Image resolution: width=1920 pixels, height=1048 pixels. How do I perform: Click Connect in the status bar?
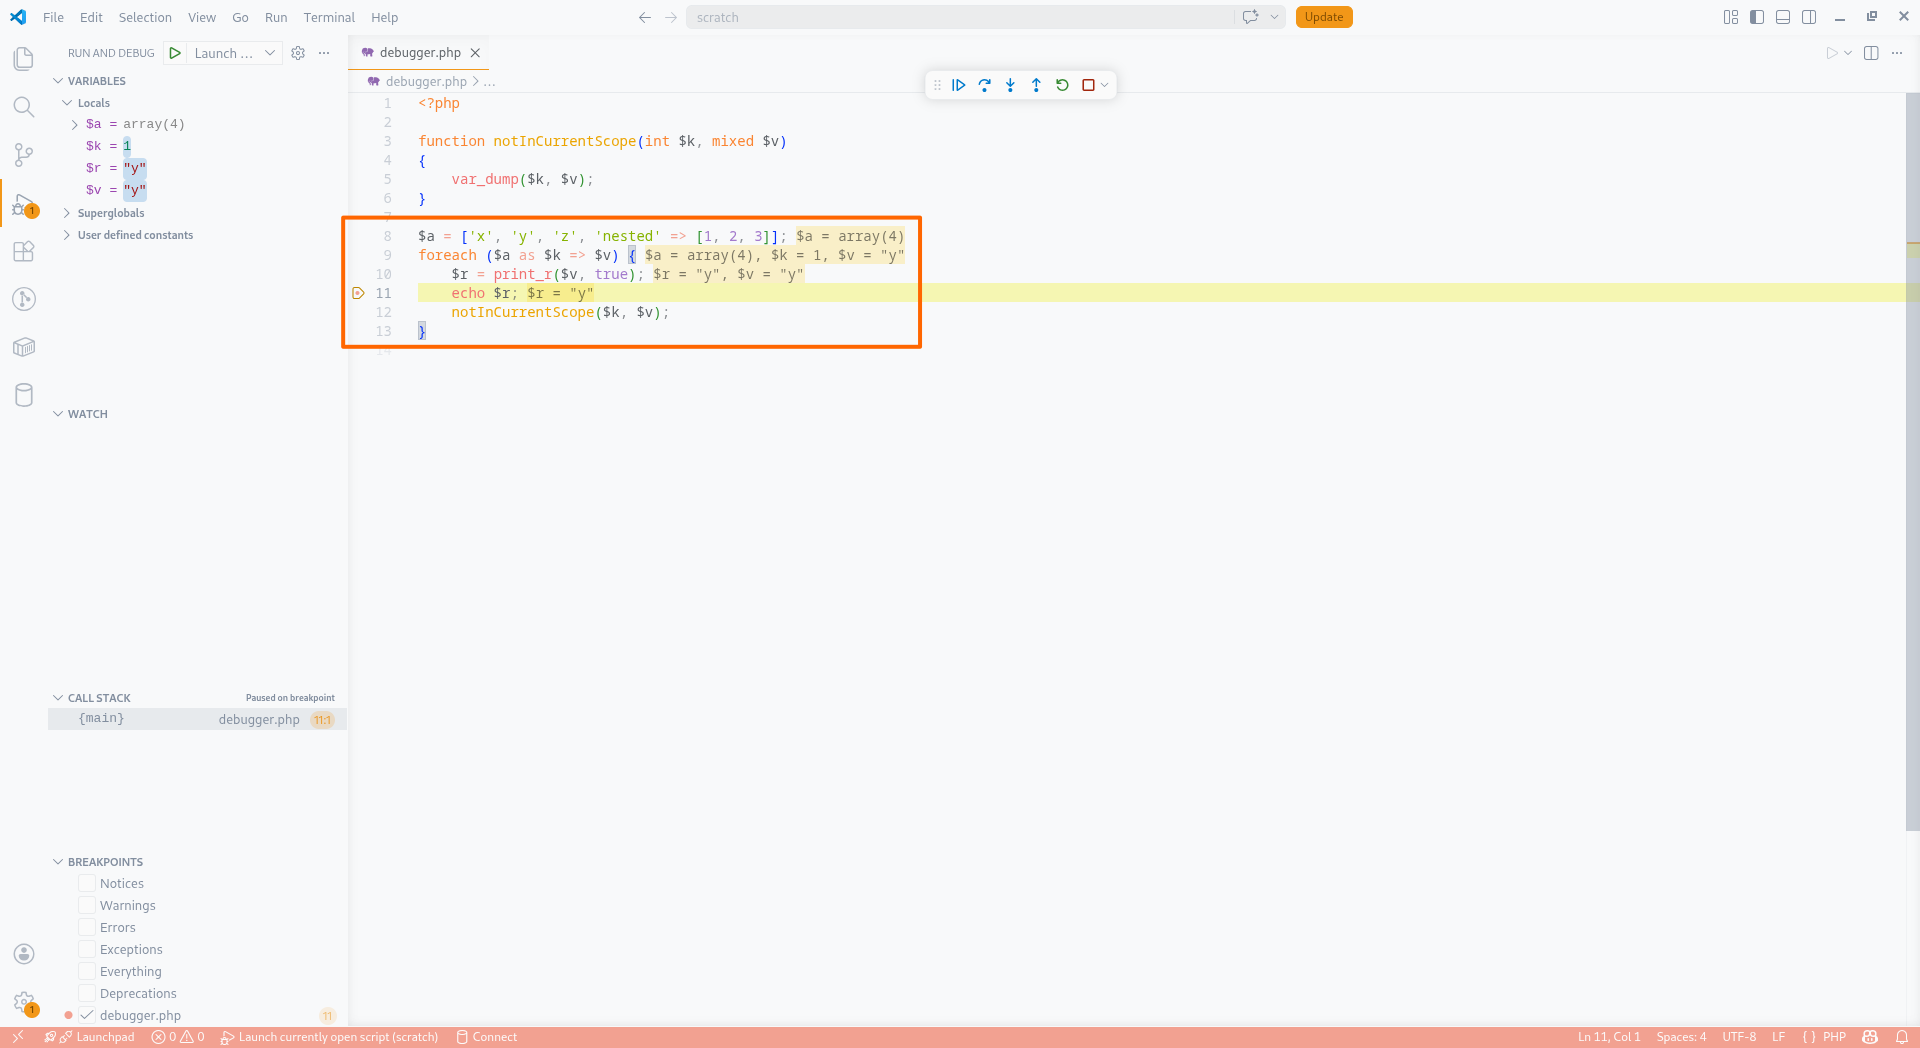[x=487, y=1037]
